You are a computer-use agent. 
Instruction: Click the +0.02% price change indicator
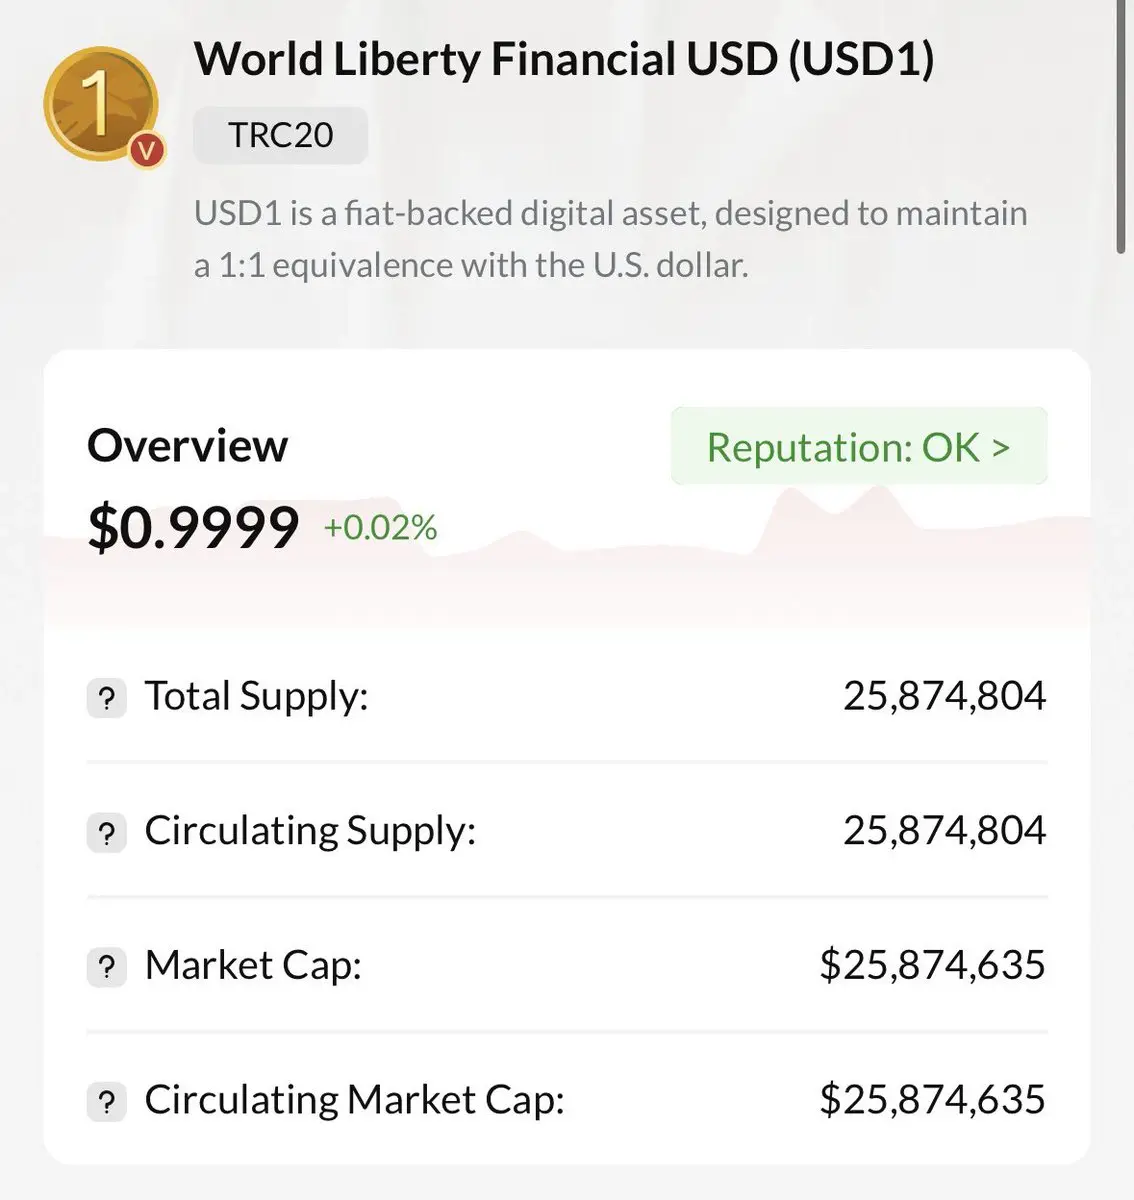coord(380,527)
